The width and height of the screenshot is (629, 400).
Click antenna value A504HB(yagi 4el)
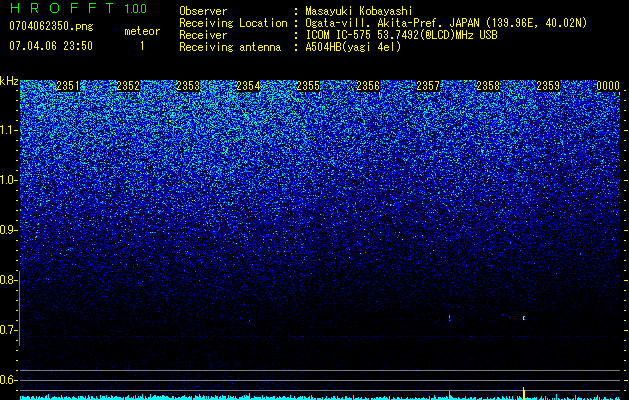353,47
